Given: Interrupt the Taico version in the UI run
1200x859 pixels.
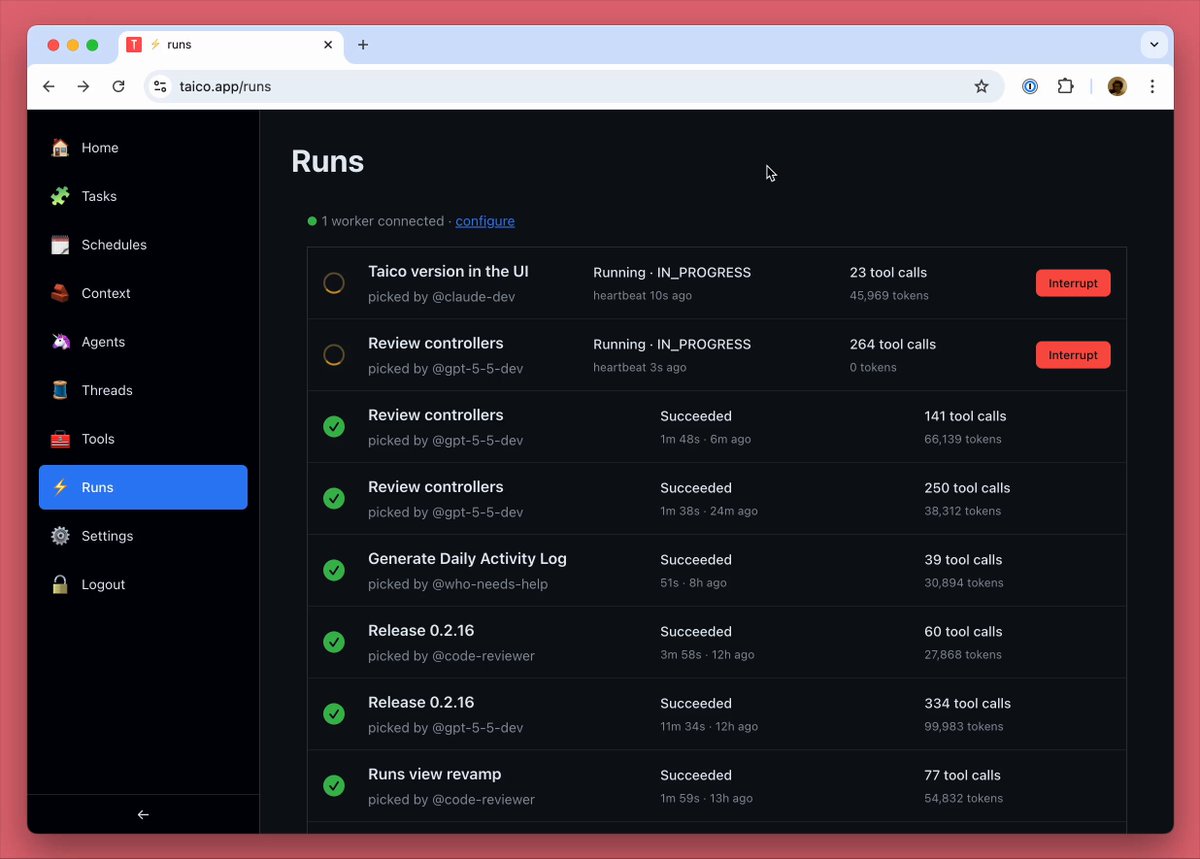Looking at the screenshot, I should (x=1073, y=283).
